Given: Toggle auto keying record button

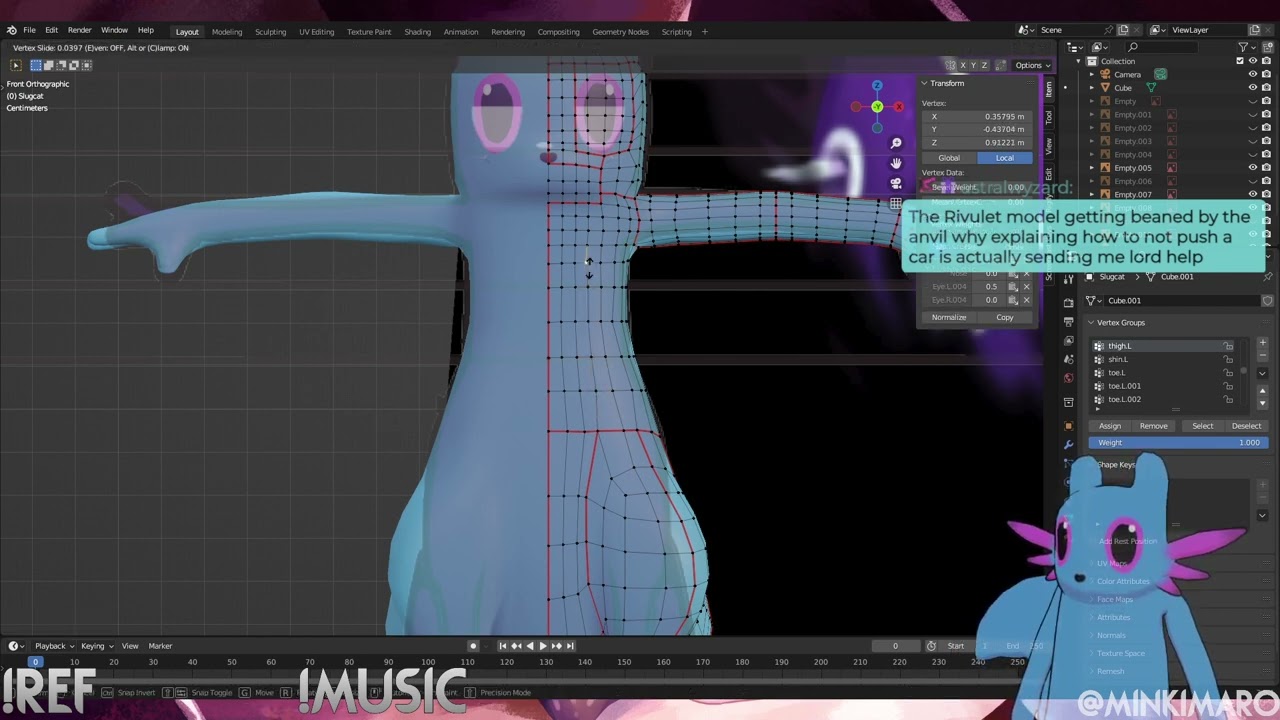Looking at the screenshot, I should [473, 646].
